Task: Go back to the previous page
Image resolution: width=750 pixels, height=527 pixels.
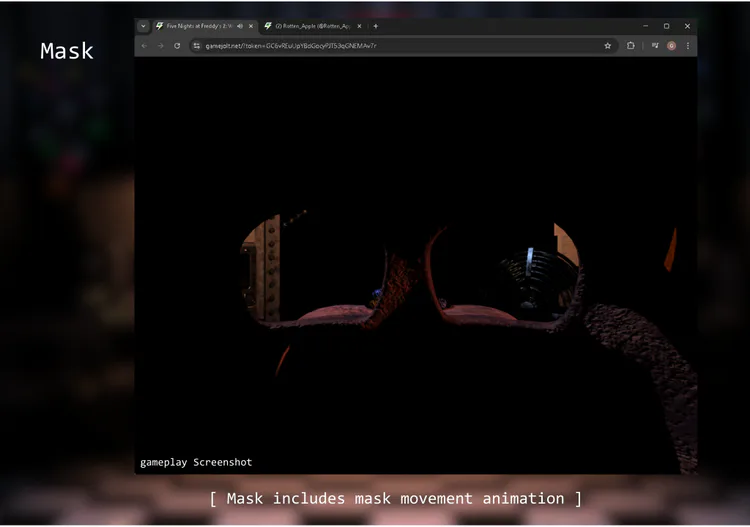Action: [x=144, y=46]
